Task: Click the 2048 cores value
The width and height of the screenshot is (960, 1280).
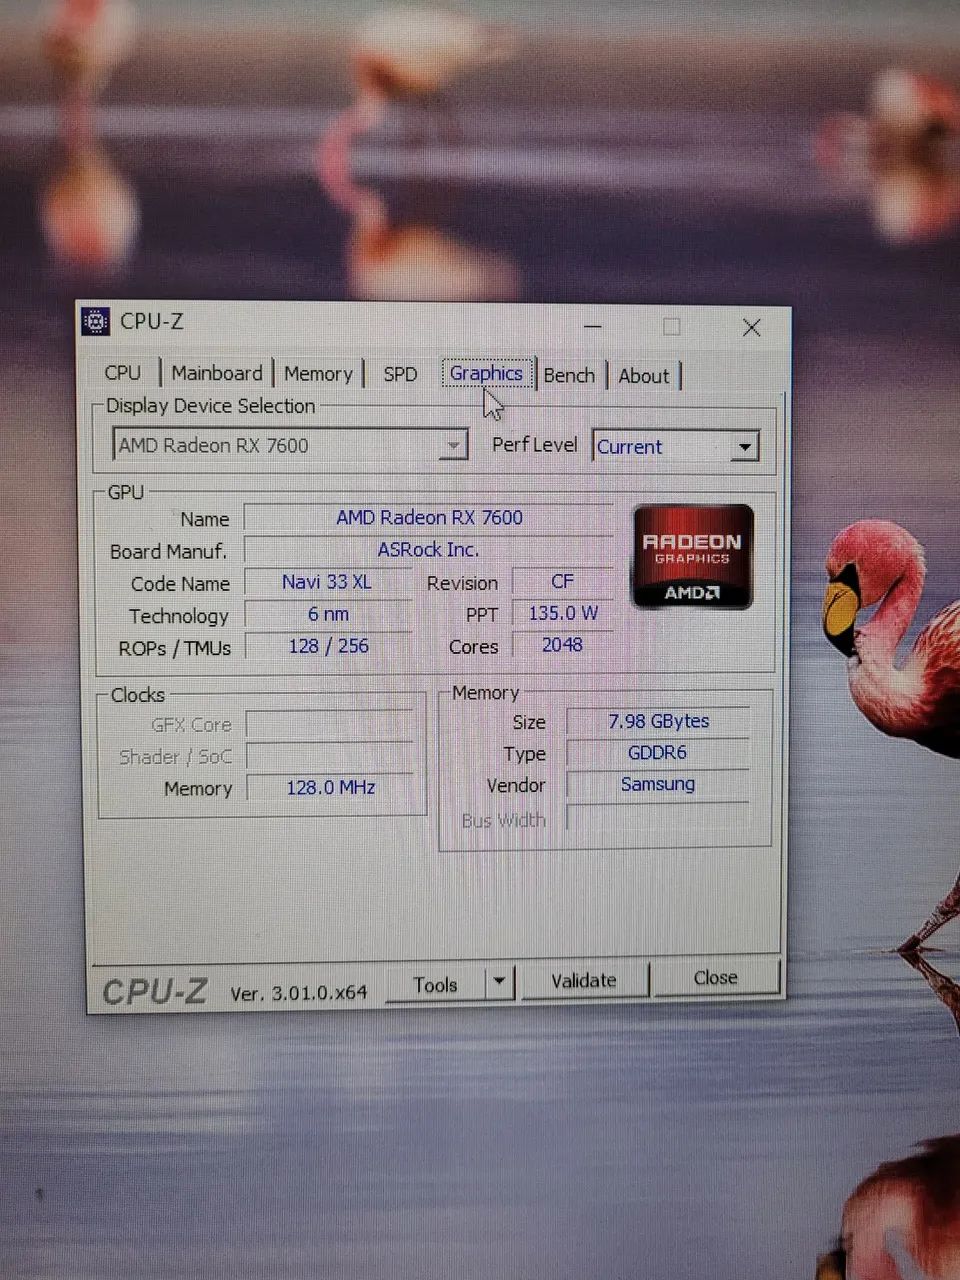Action: (x=562, y=645)
